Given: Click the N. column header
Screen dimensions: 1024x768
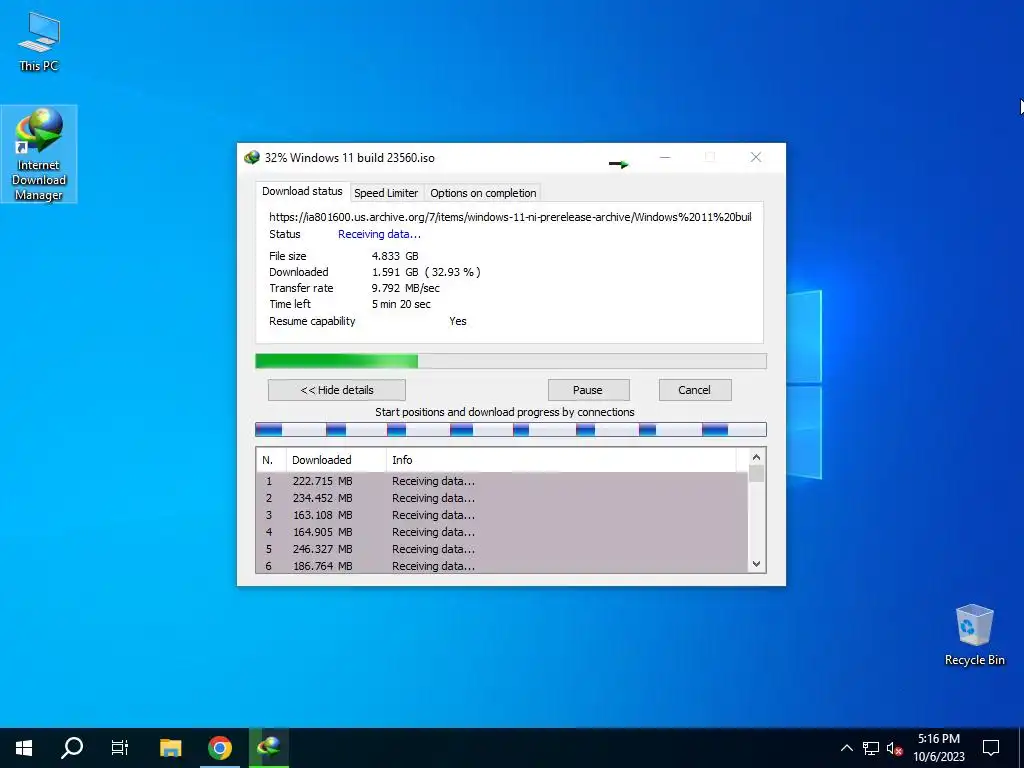Looking at the screenshot, I should coord(271,460).
